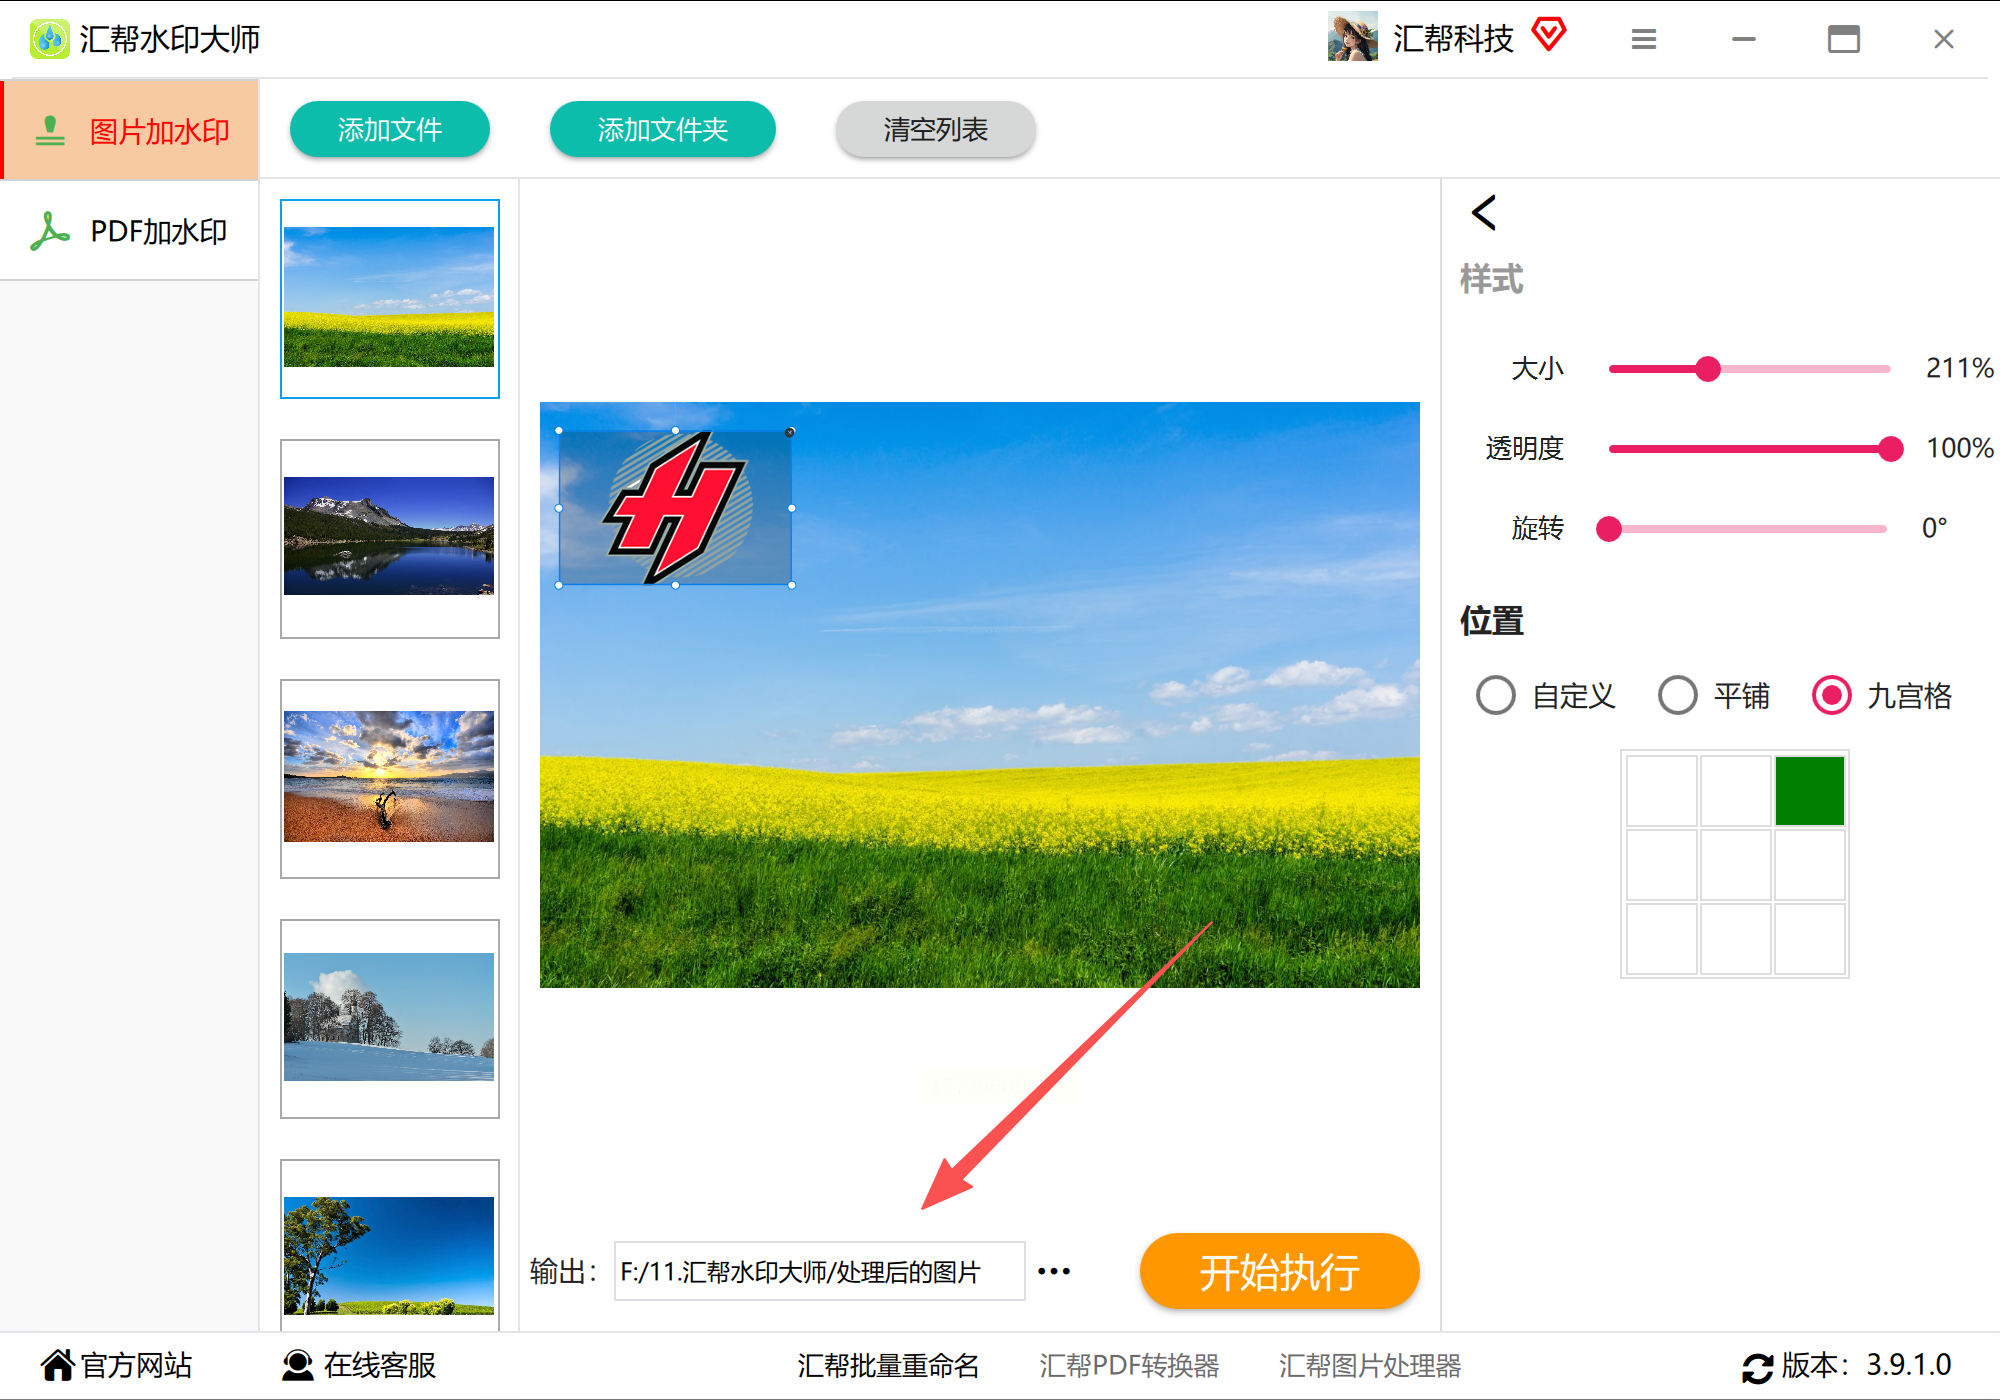The height and width of the screenshot is (1400, 2000).
Task: Open the hamburger menu in title bar
Action: 1643,40
